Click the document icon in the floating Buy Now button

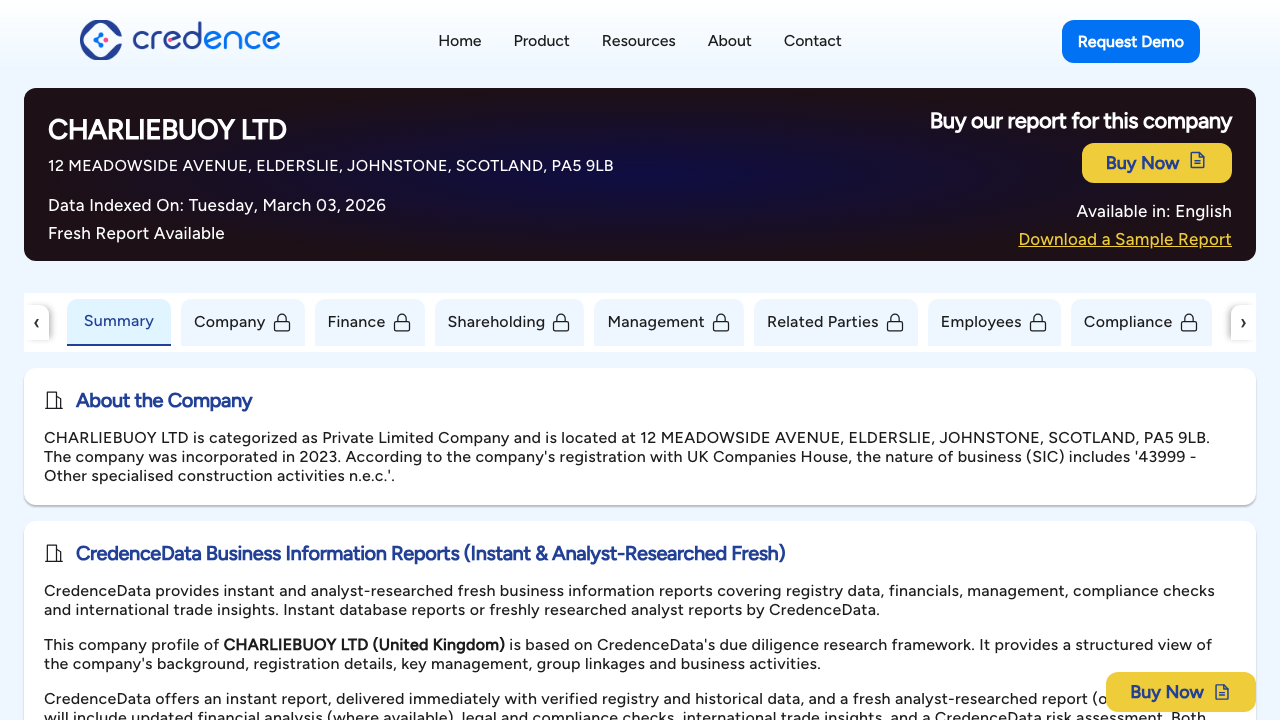1222,691
